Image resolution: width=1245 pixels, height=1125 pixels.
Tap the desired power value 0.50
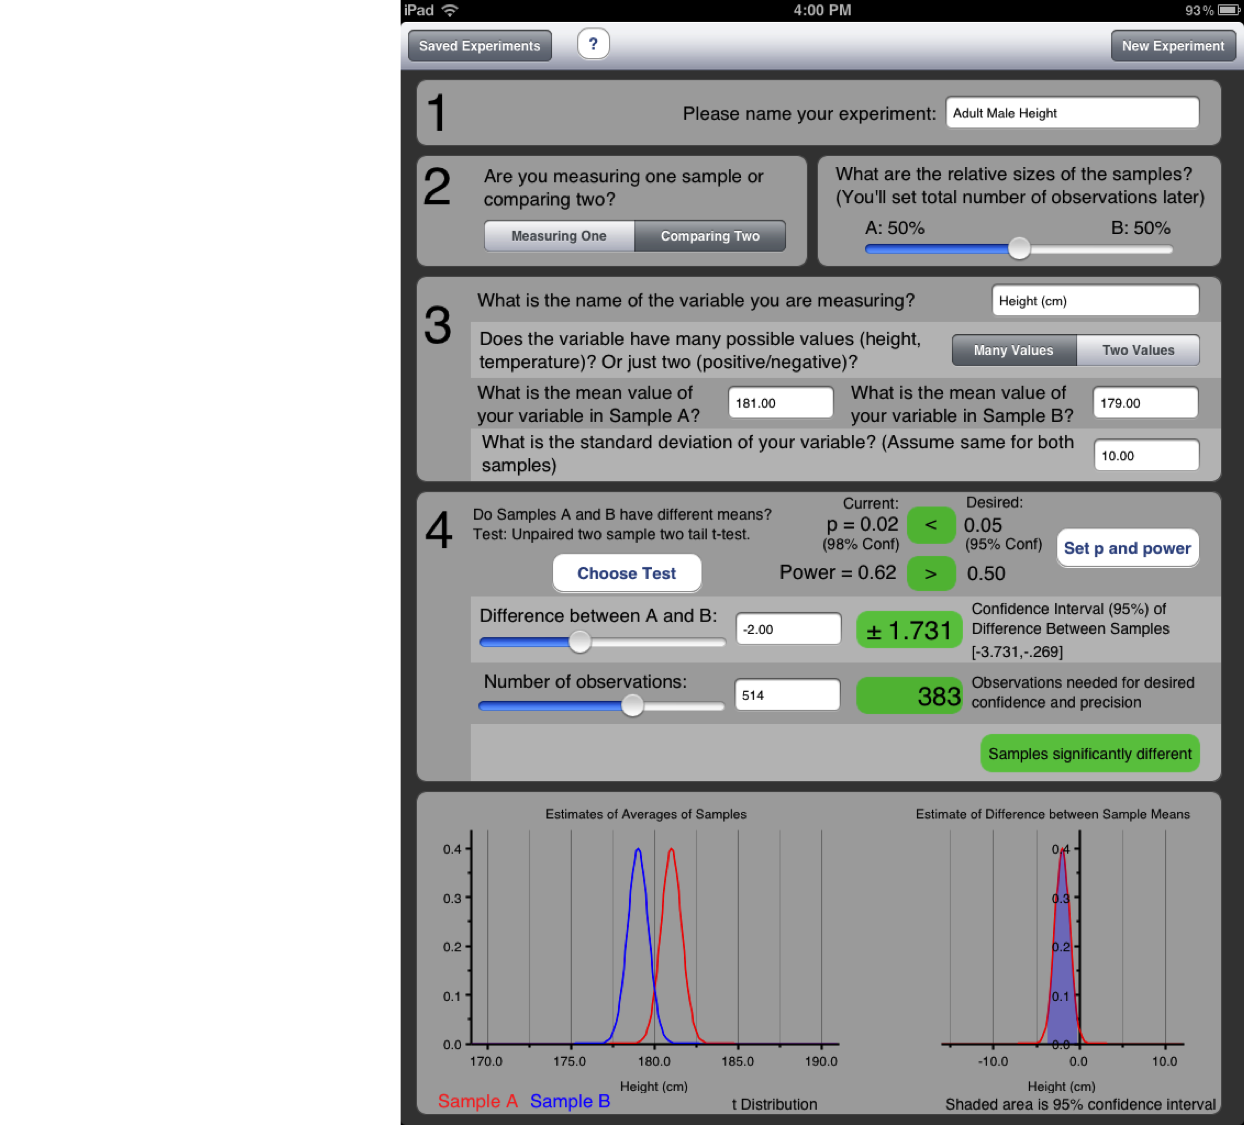pos(986,574)
